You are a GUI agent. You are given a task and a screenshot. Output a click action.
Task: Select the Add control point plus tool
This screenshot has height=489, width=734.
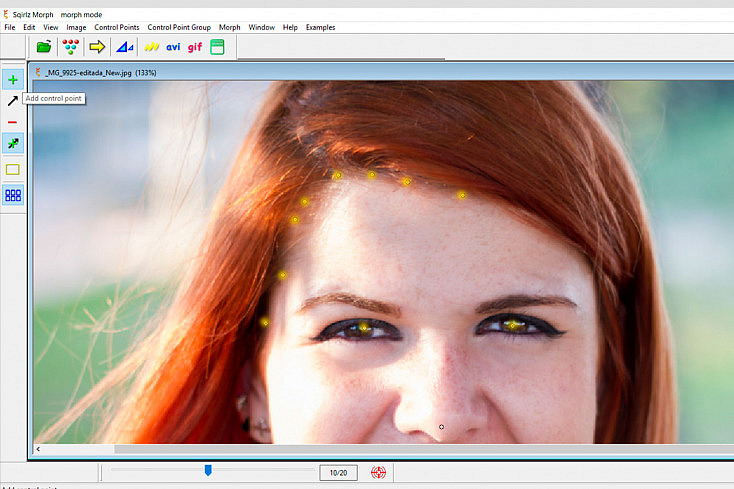click(13, 80)
